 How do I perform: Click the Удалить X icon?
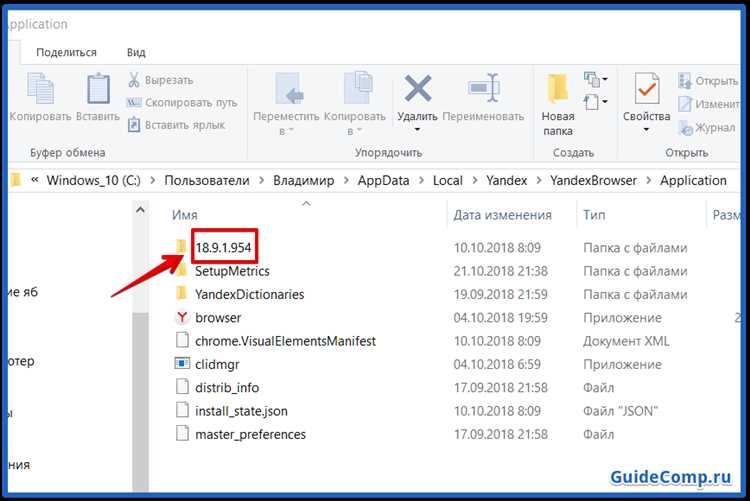(418, 88)
